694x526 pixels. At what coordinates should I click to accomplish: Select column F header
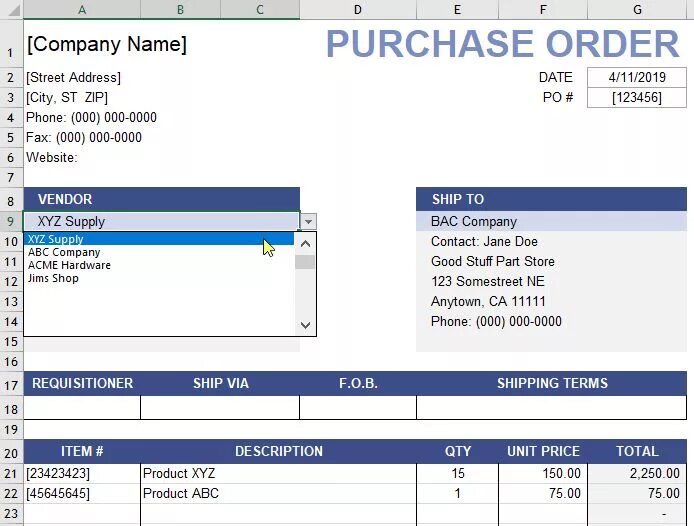click(543, 9)
